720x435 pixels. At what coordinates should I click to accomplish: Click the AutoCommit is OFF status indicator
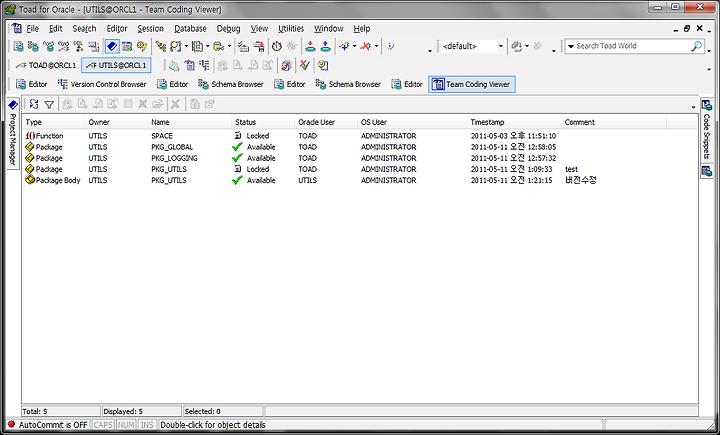[x=48, y=425]
